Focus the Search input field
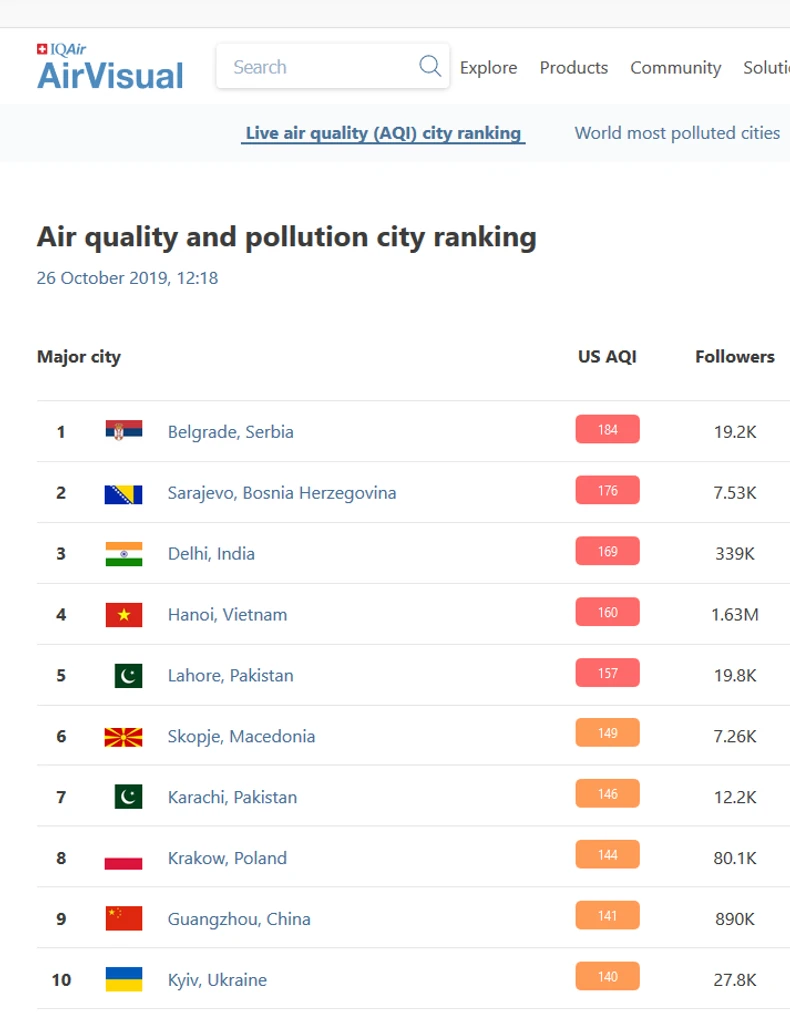Image resolution: width=790 pixels, height=1012 pixels. 320,67
